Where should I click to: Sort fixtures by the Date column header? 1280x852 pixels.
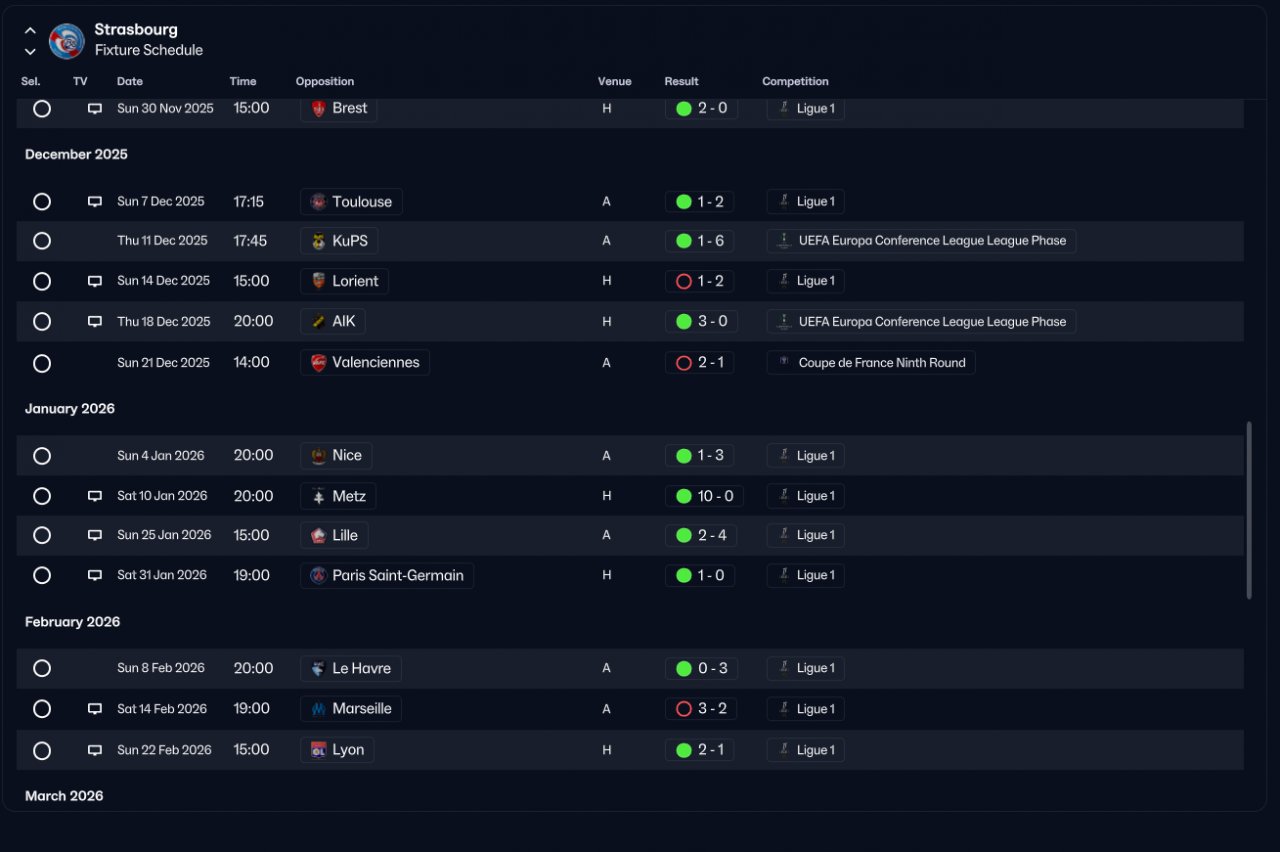pyautogui.click(x=130, y=82)
